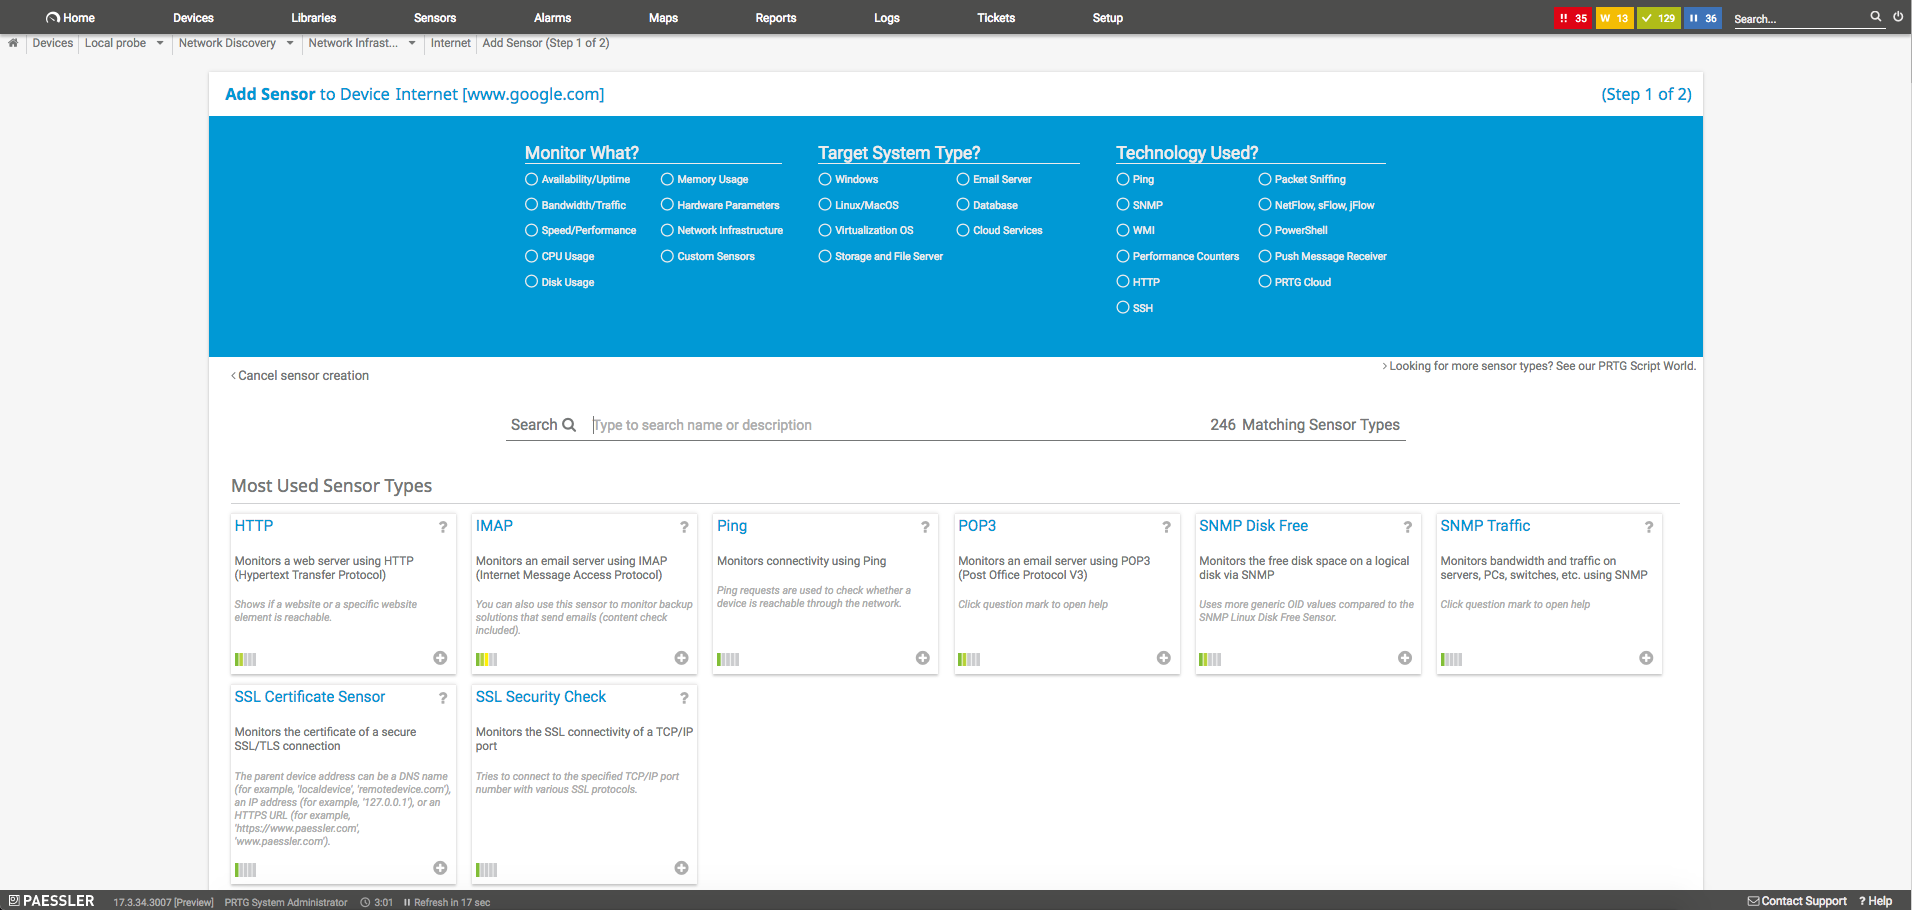Open the Logs main menu
1912x910 pixels.
pyautogui.click(x=887, y=18)
